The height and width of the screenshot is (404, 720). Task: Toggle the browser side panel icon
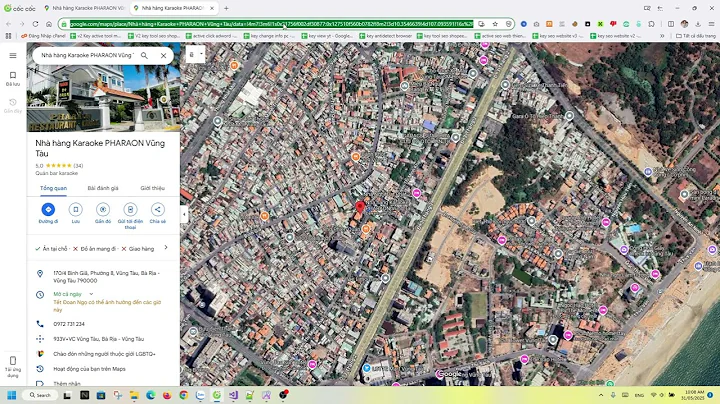point(671,24)
